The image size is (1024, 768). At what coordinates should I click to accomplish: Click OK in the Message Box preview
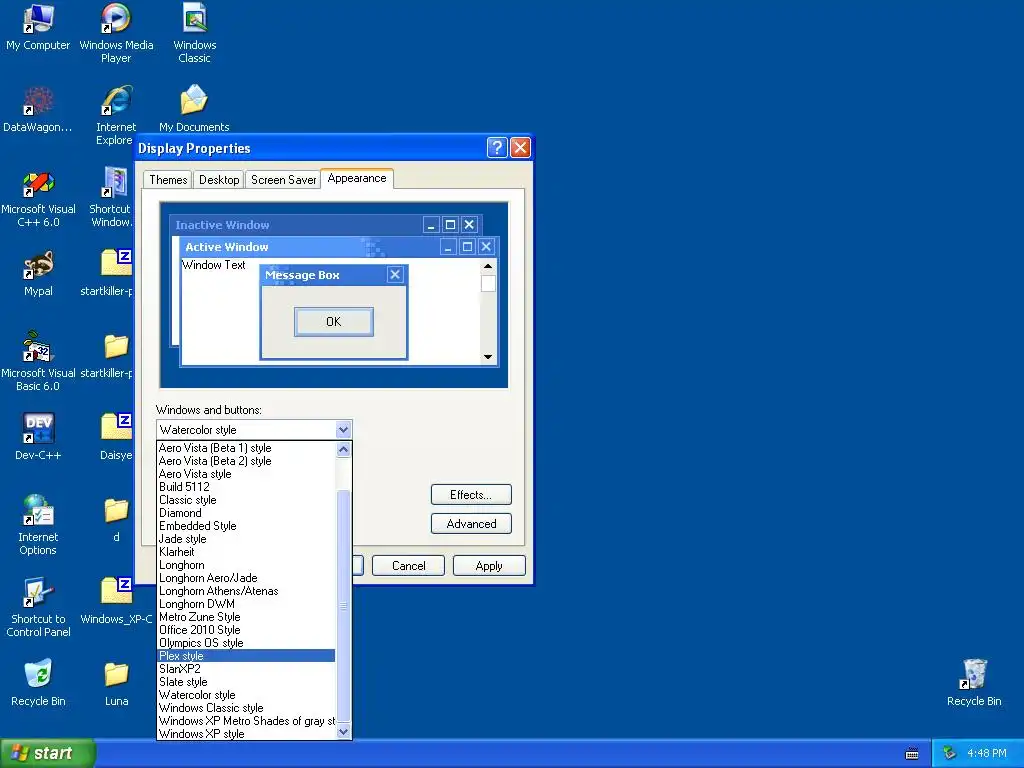(334, 321)
